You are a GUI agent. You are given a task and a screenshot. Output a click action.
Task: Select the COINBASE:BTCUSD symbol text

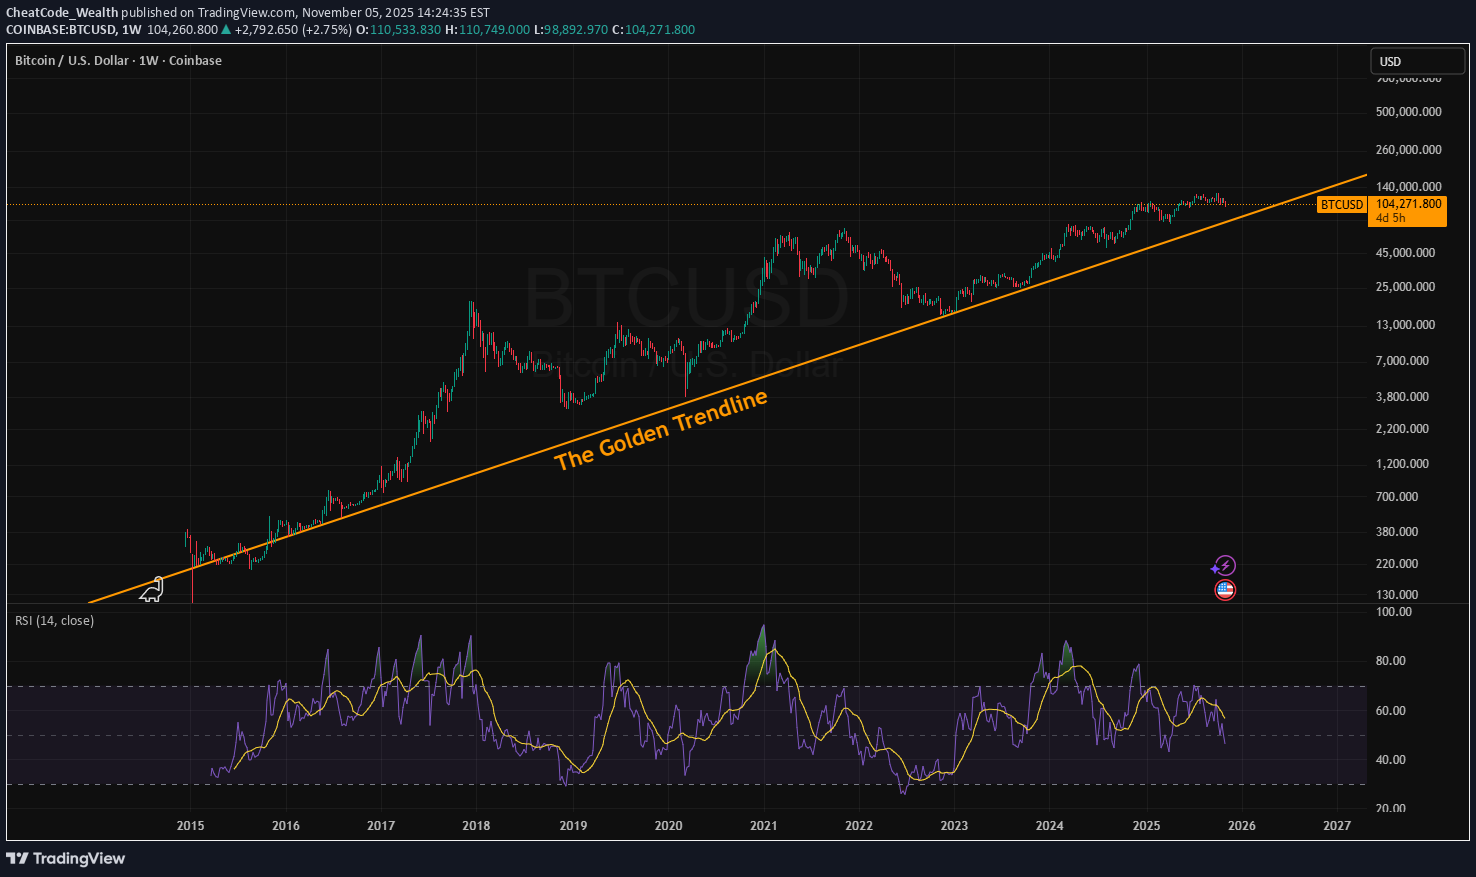[63, 30]
